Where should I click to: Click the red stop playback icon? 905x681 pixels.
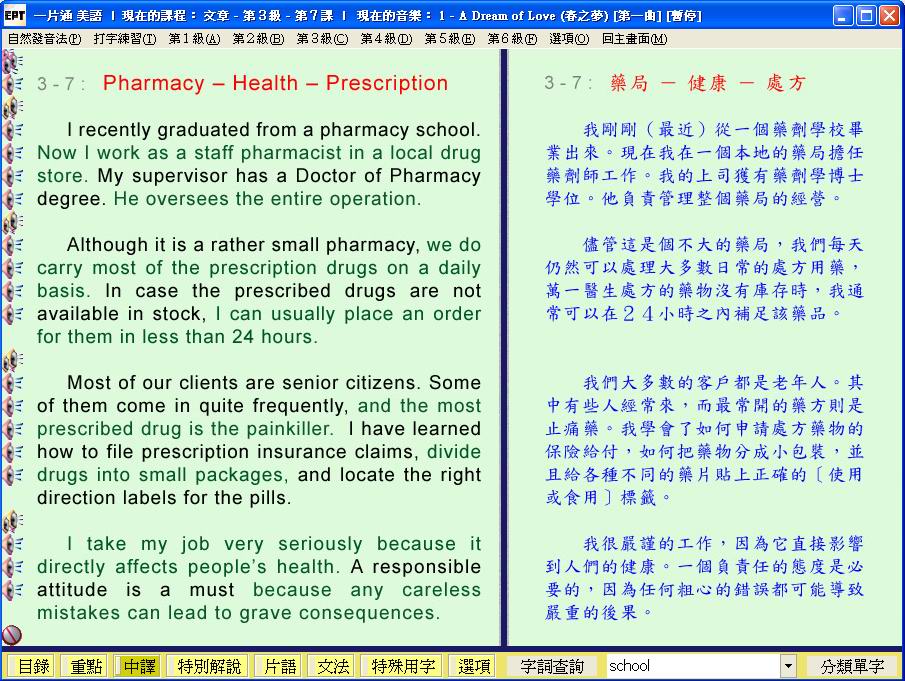point(12,635)
